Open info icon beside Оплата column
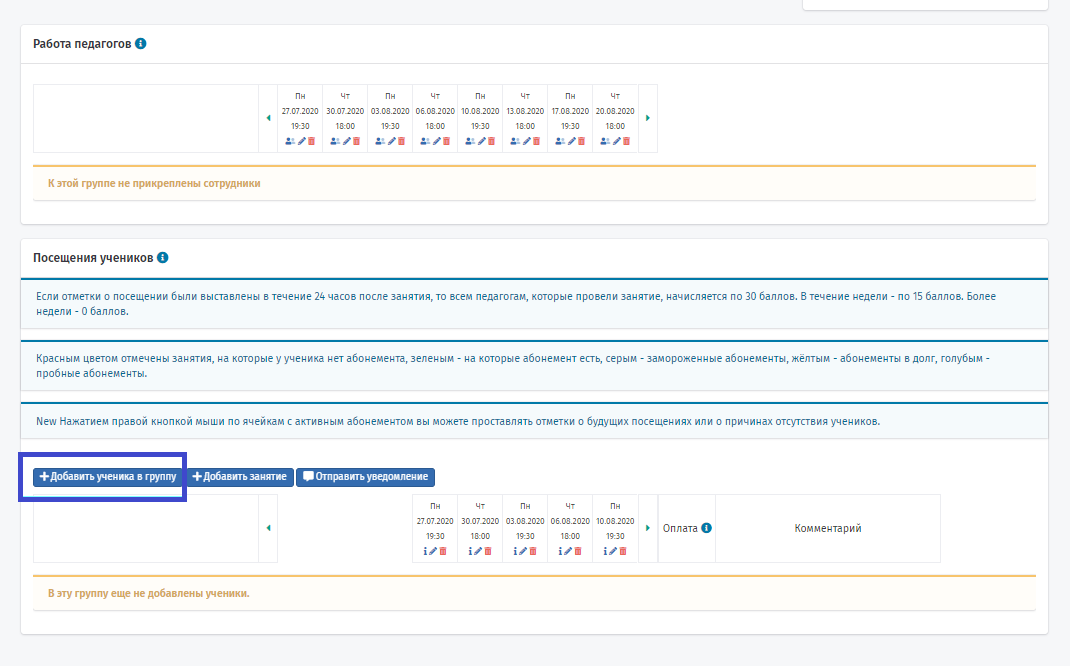This screenshot has height=666, width=1070. tap(706, 528)
